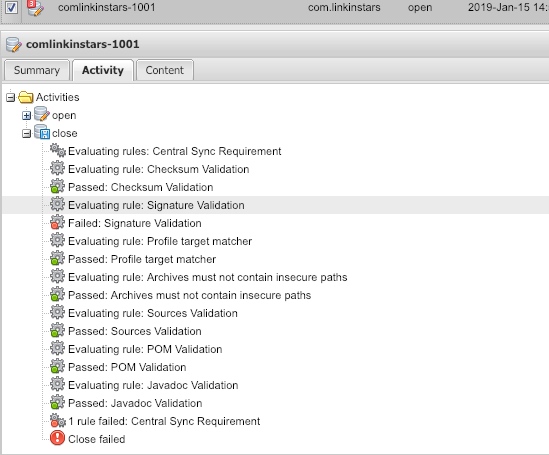This screenshot has height=455, width=549.
Task: Switch to the Content tab
Action: pyautogui.click(x=165, y=70)
